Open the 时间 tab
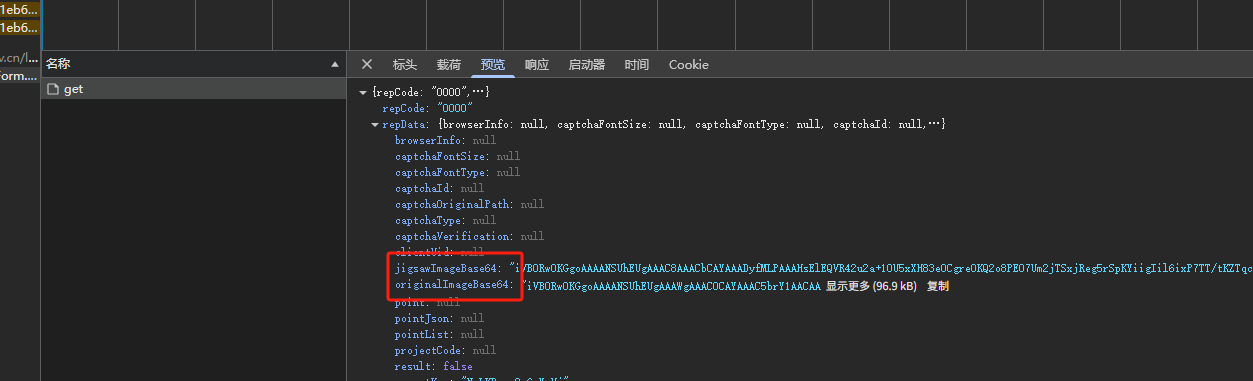The height and width of the screenshot is (381, 1253). pos(637,64)
